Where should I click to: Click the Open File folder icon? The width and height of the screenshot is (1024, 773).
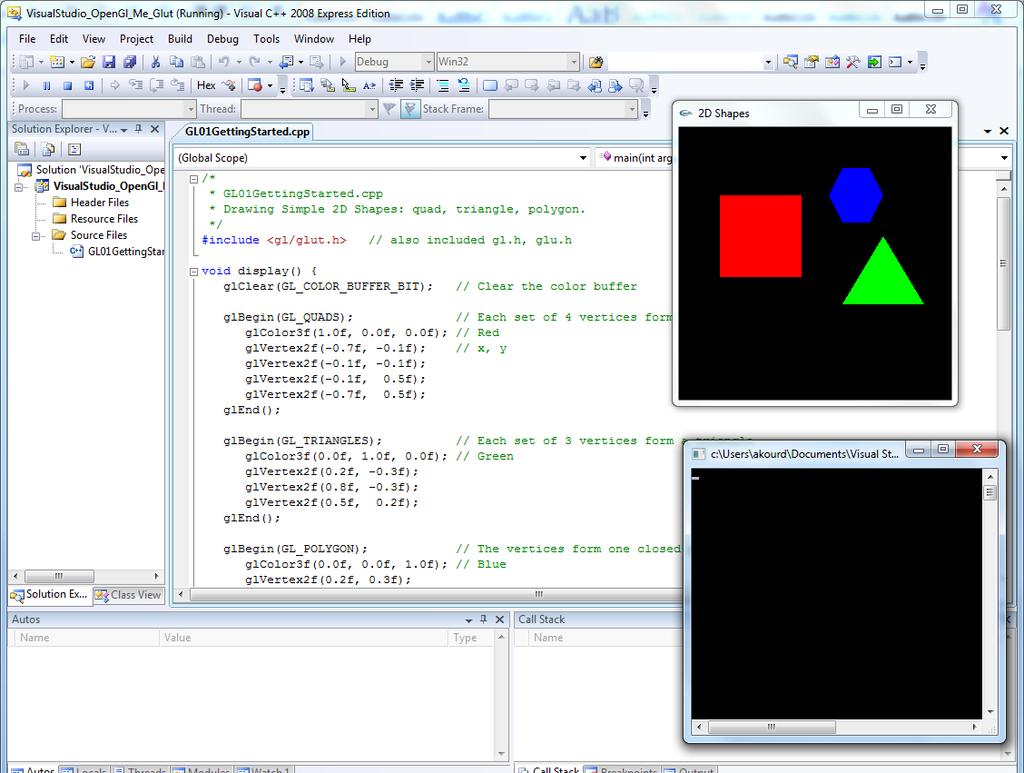coord(88,62)
